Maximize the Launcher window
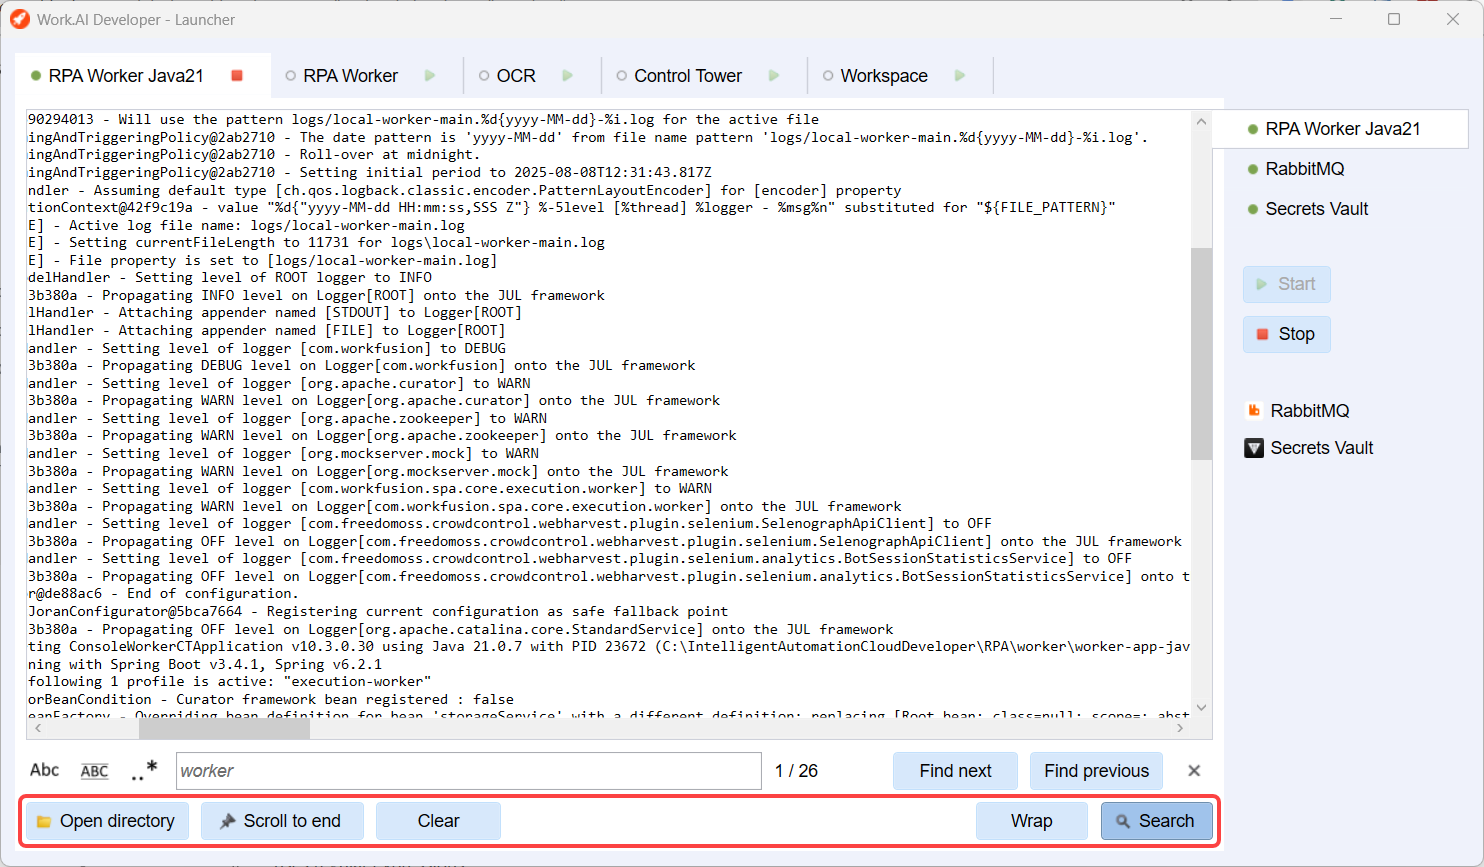1484x867 pixels. [x=1394, y=19]
